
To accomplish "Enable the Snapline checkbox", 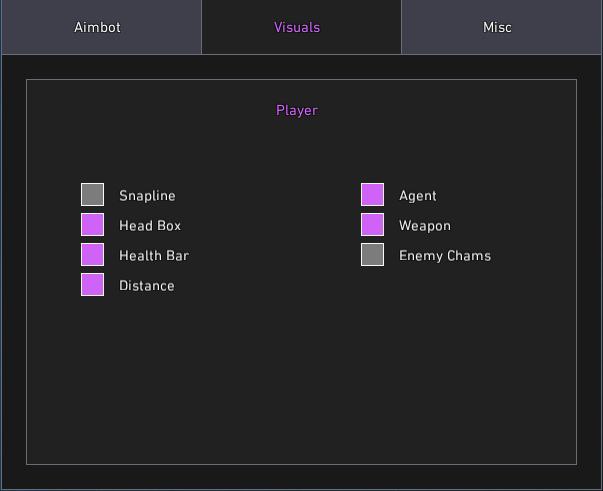I will point(92,195).
